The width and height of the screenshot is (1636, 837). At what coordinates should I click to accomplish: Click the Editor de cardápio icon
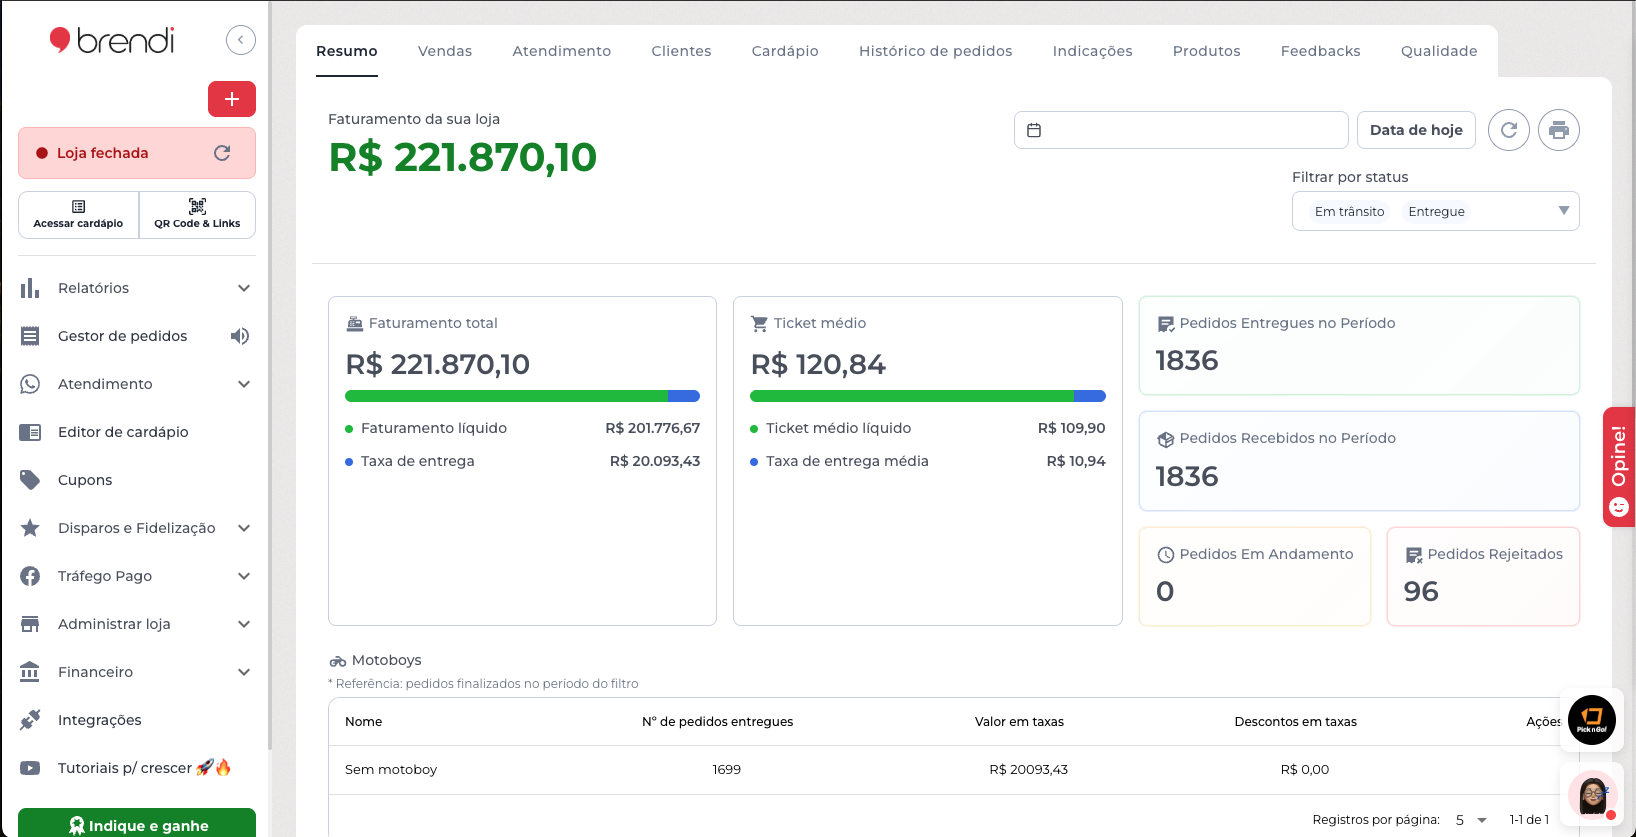pos(30,432)
